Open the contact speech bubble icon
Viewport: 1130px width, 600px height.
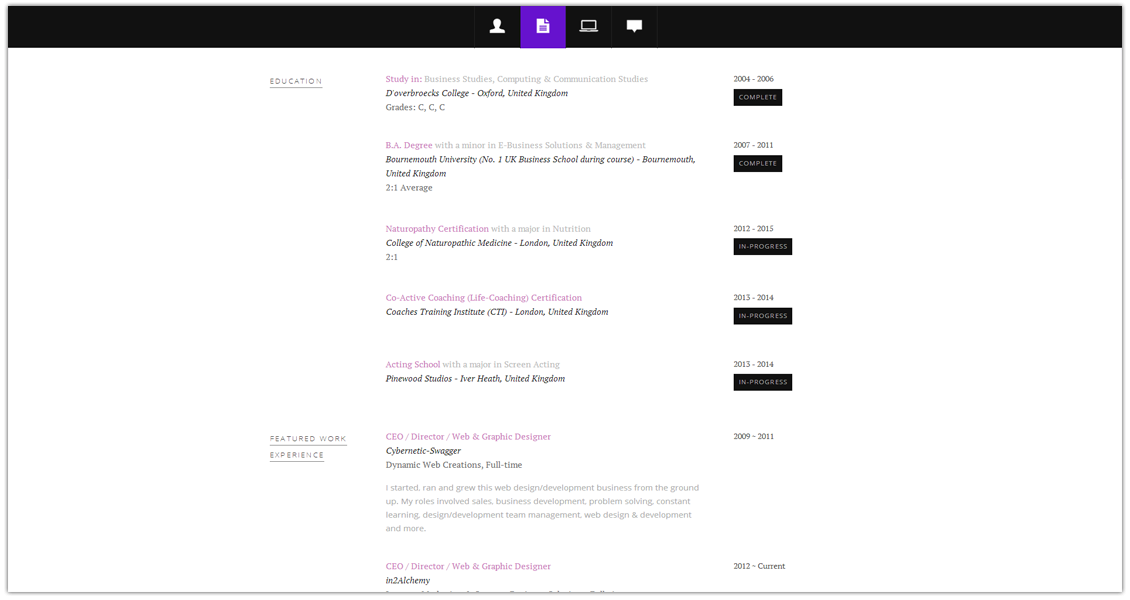click(634, 27)
